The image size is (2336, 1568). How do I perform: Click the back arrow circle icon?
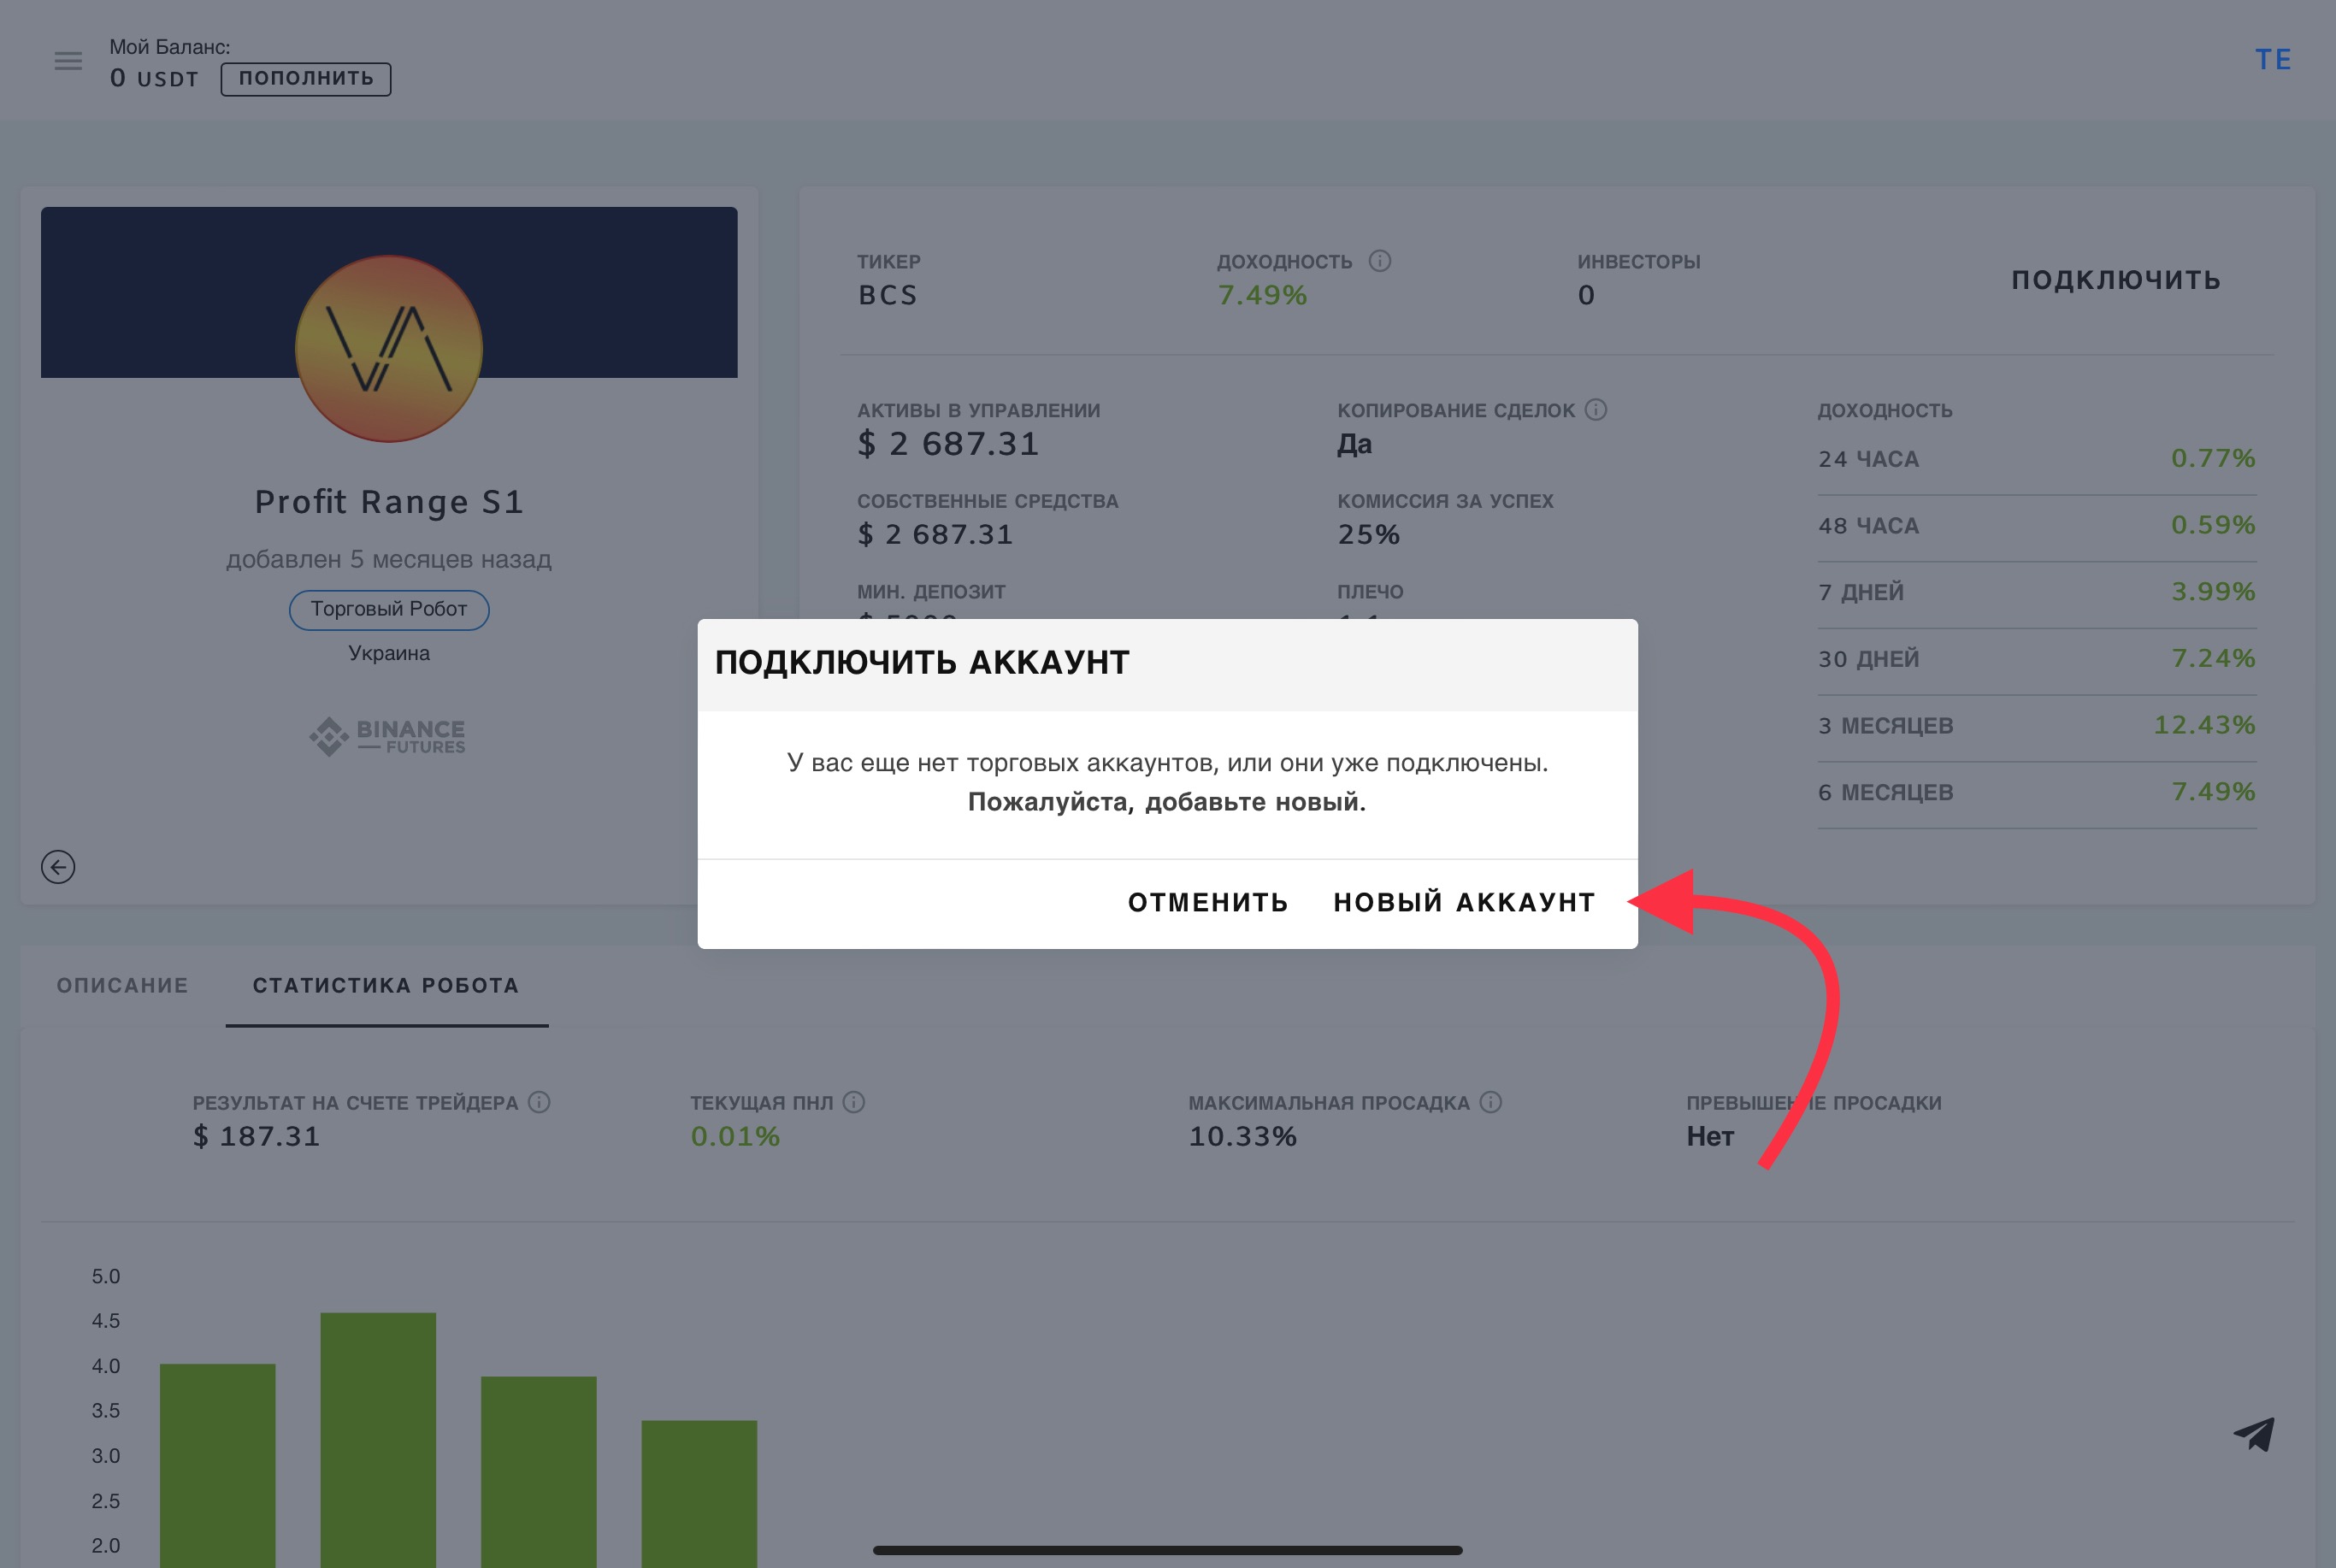[58, 867]
